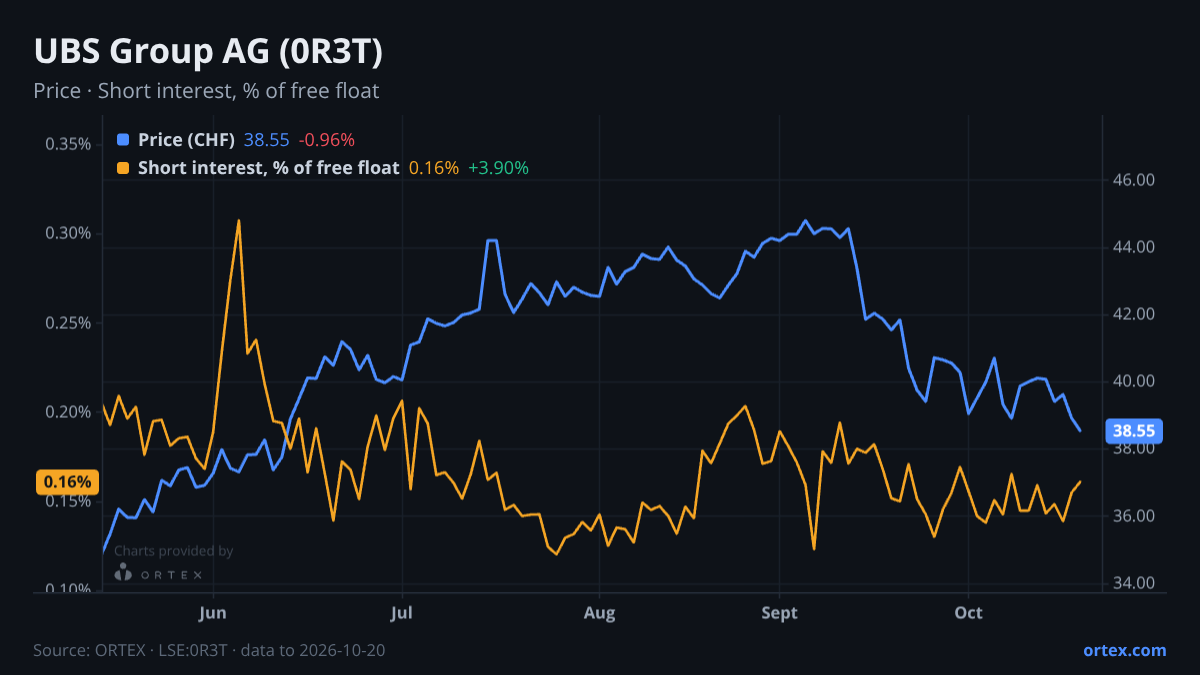
Task: Click the UBS Group AG (0R3T) title
Action: click(x=208, y=51)
